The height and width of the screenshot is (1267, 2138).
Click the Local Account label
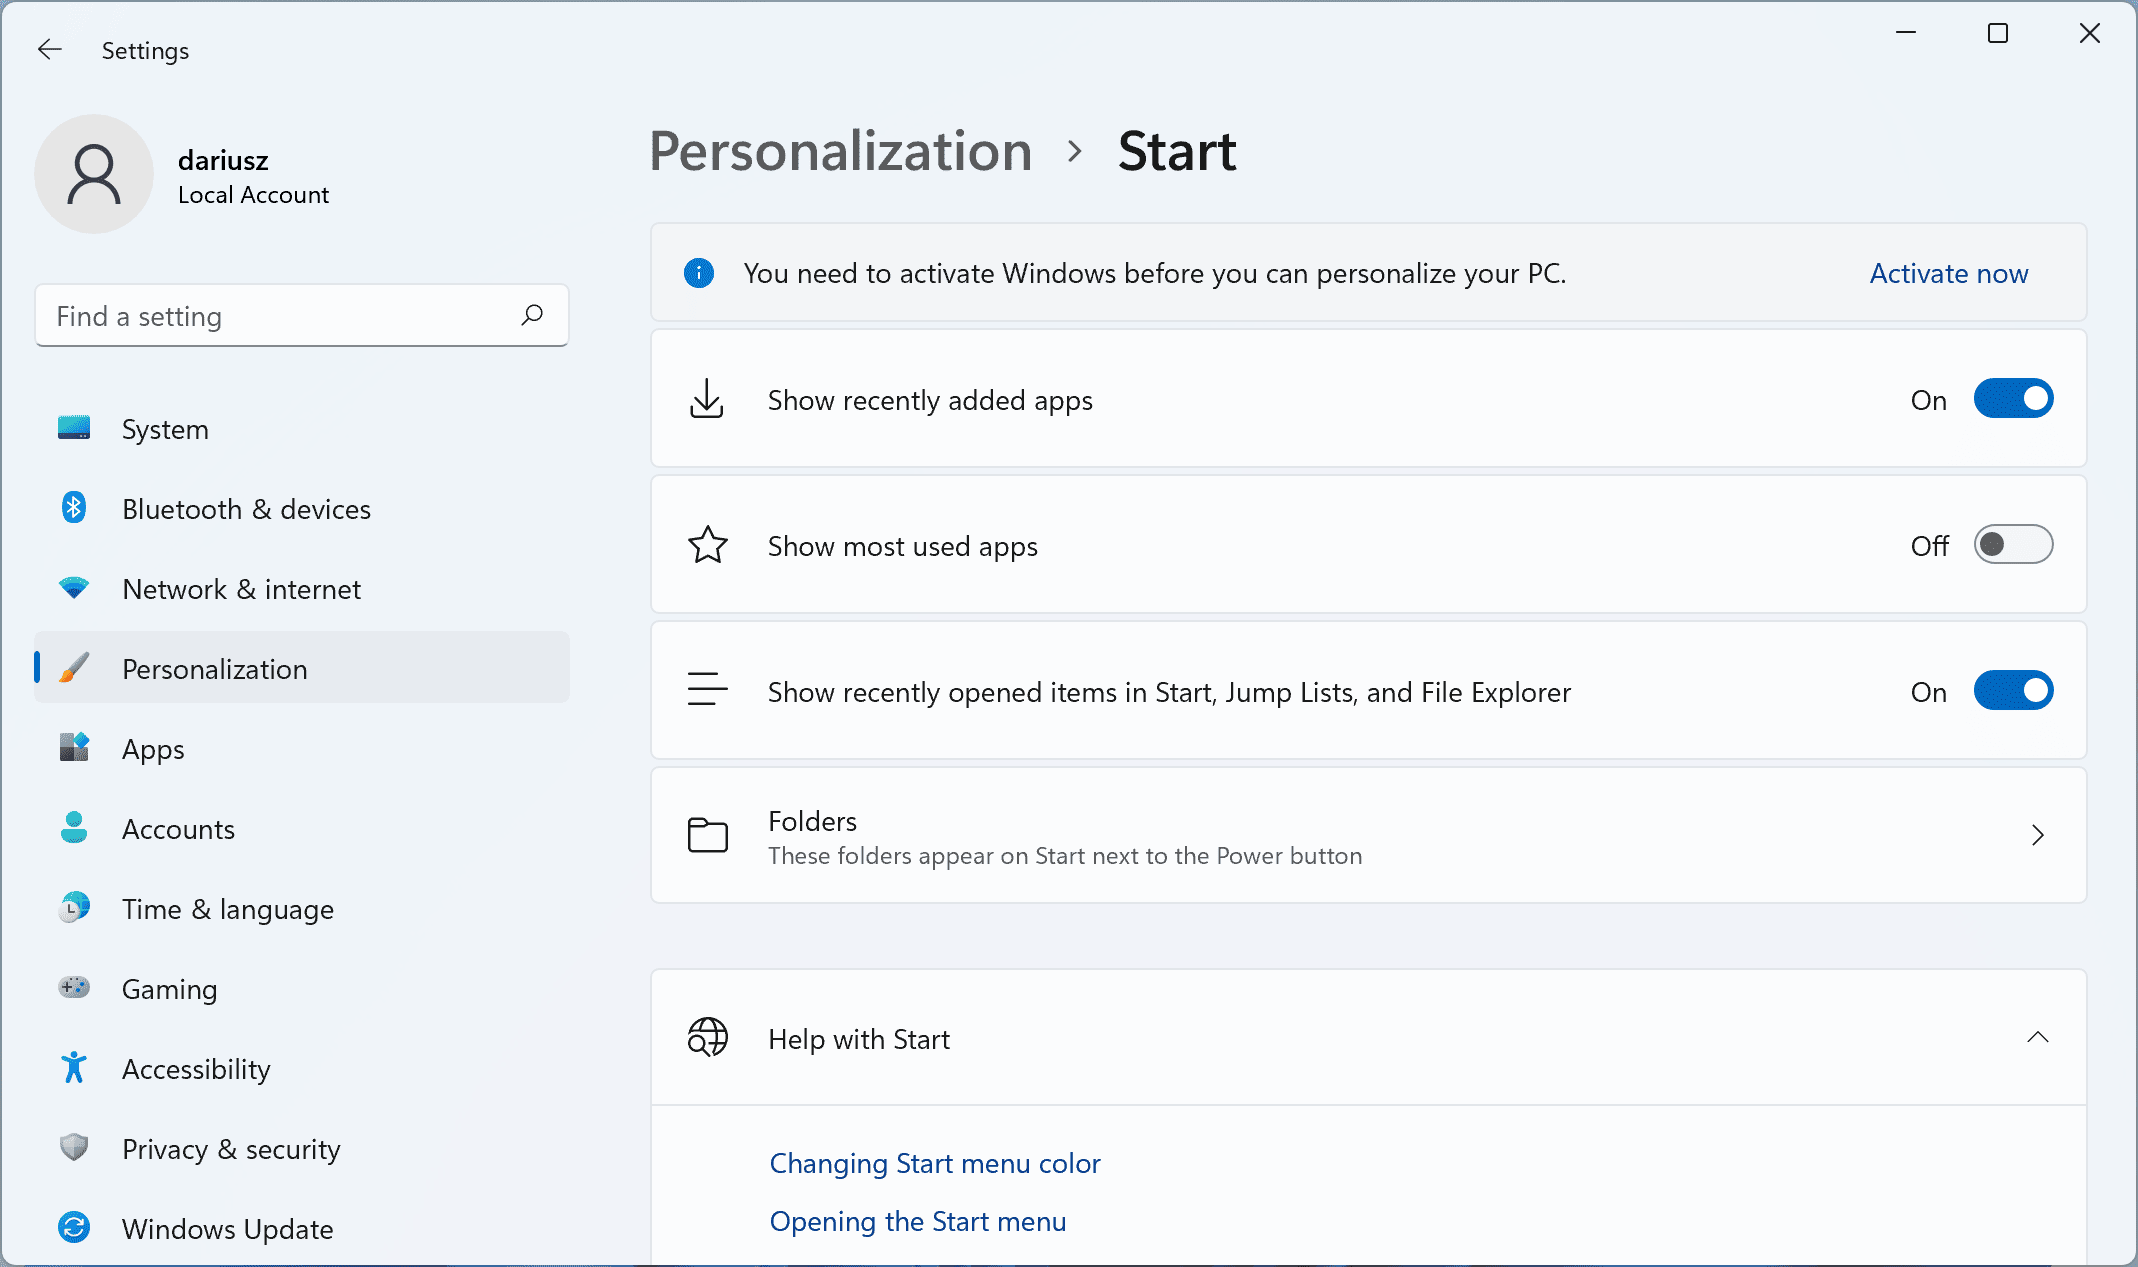[253, 195]
